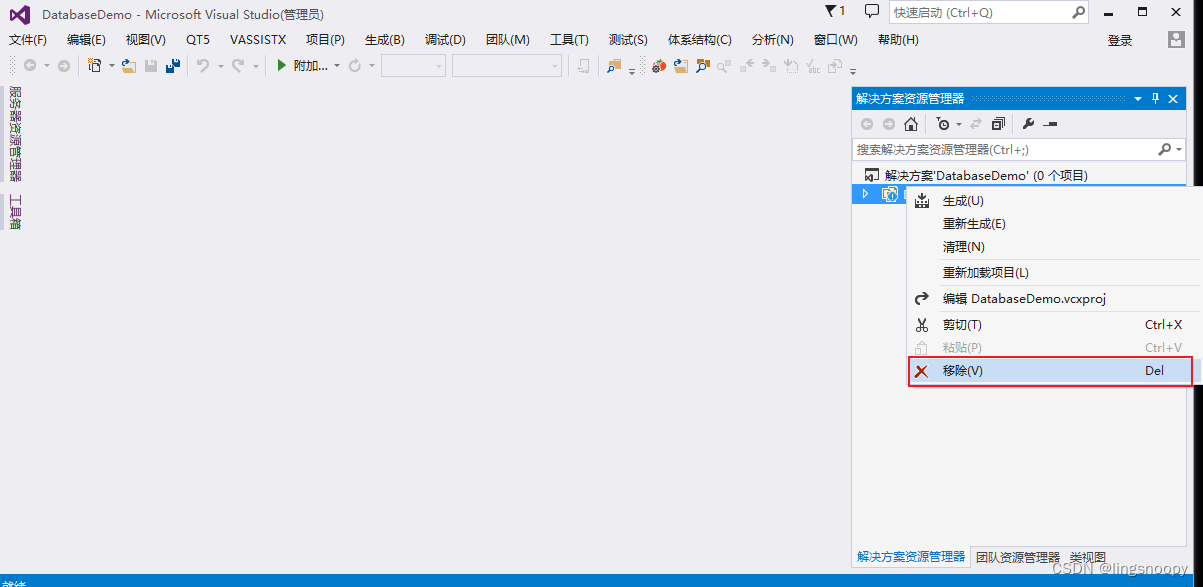Screen dimensions: 1203x587
Task: Expand the unloaded project tree node
Action: tap(866, 194)
